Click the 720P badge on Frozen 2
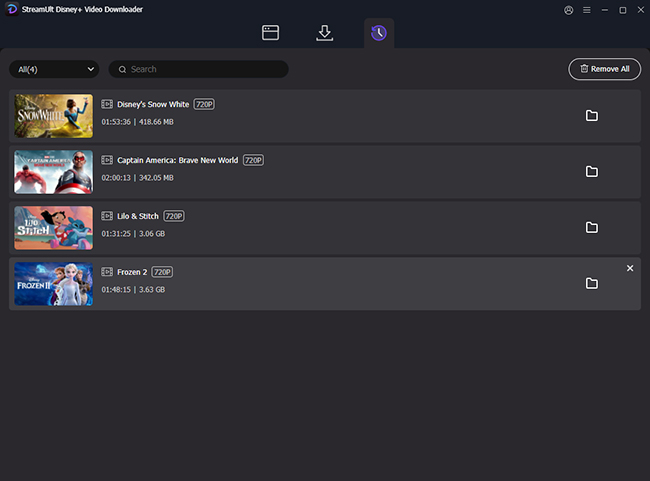The width and height of the screenshot is (650, 481). coord(162,272)
